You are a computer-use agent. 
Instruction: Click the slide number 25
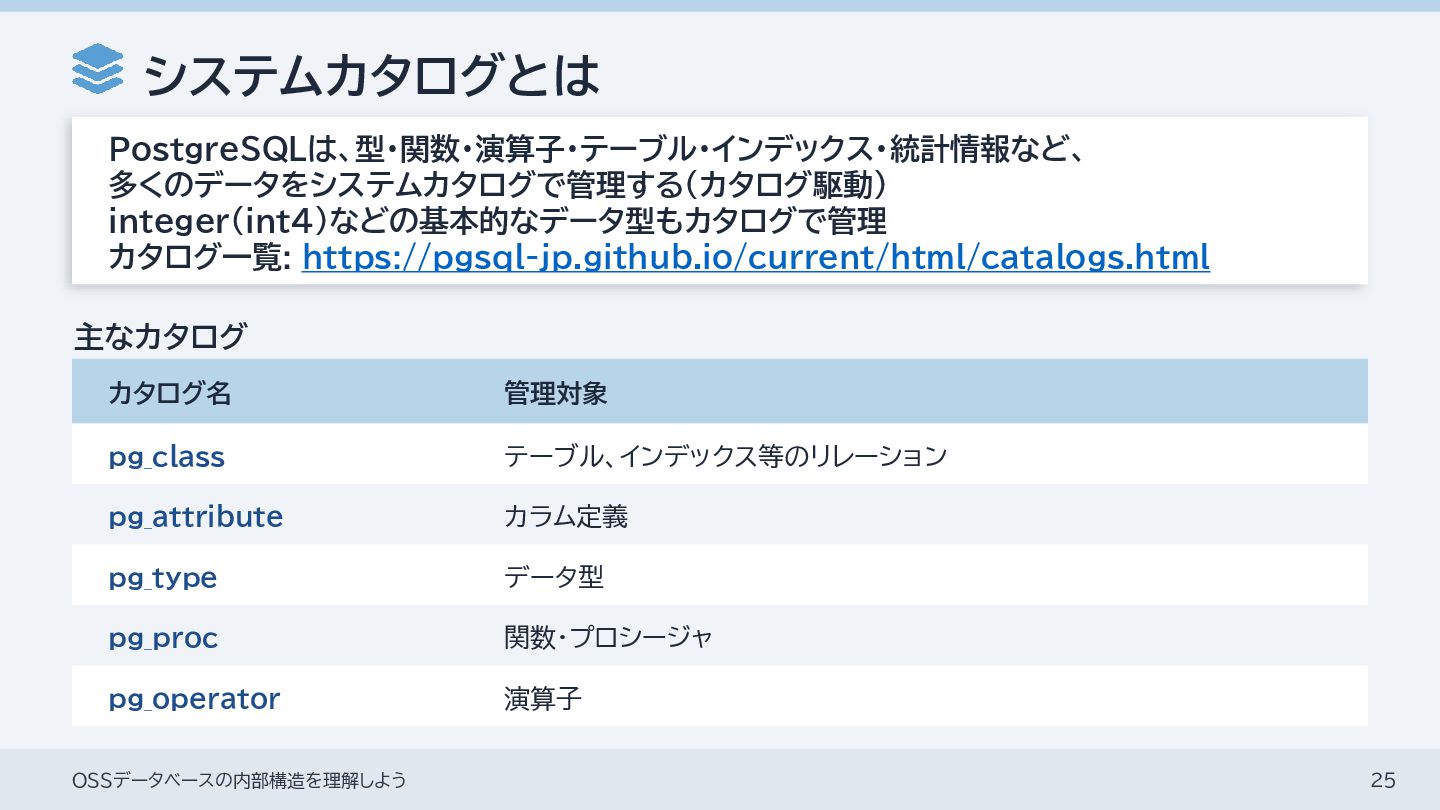point(1383,780)
